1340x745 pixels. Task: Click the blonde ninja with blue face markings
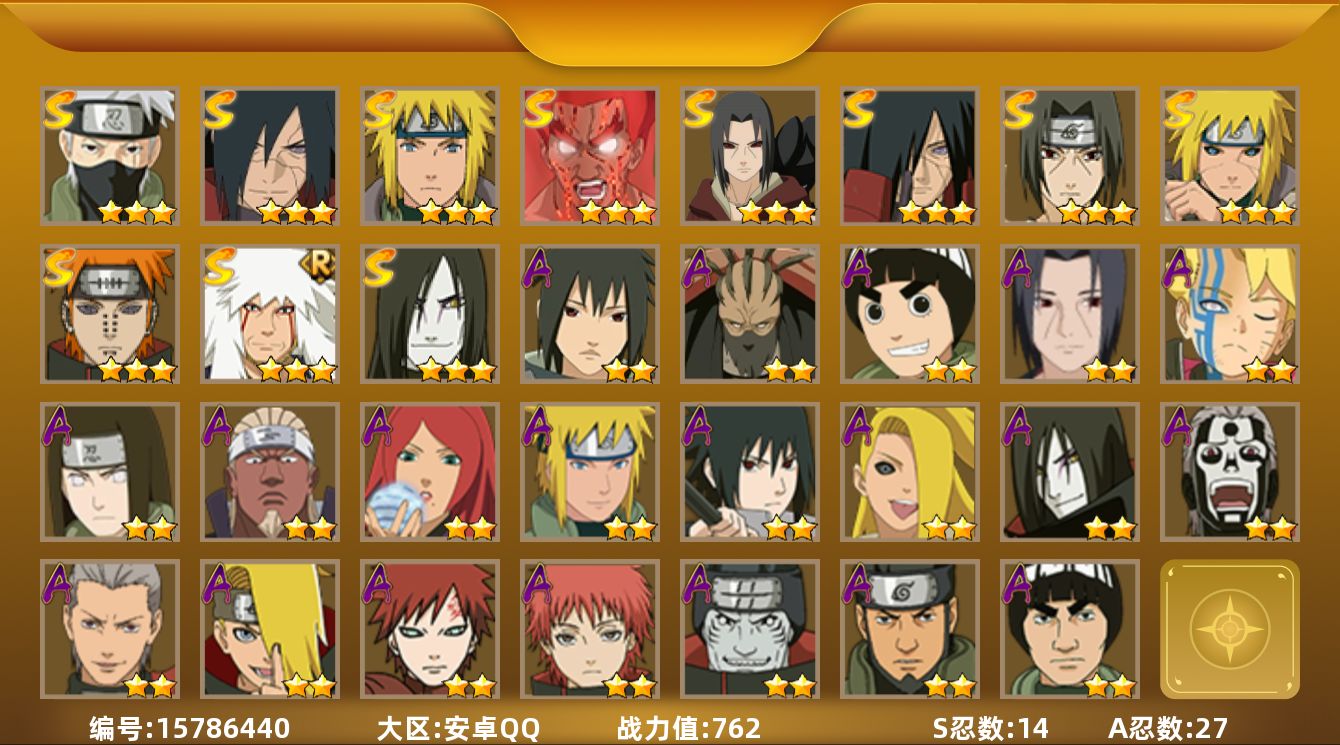coord(1230,314)
